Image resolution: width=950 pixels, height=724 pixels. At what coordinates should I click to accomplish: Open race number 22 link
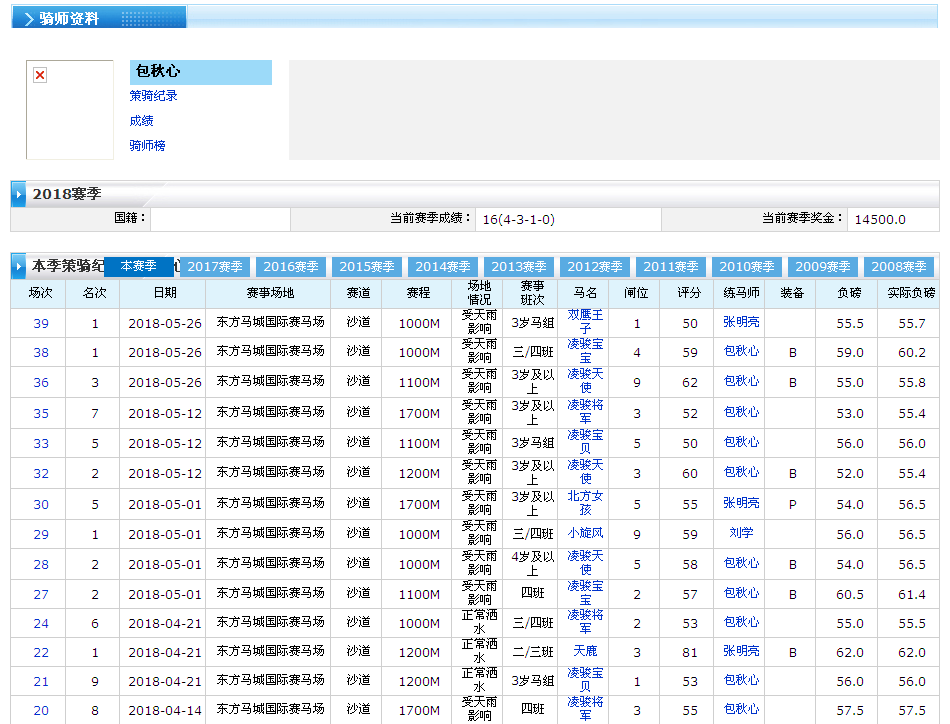41,652
